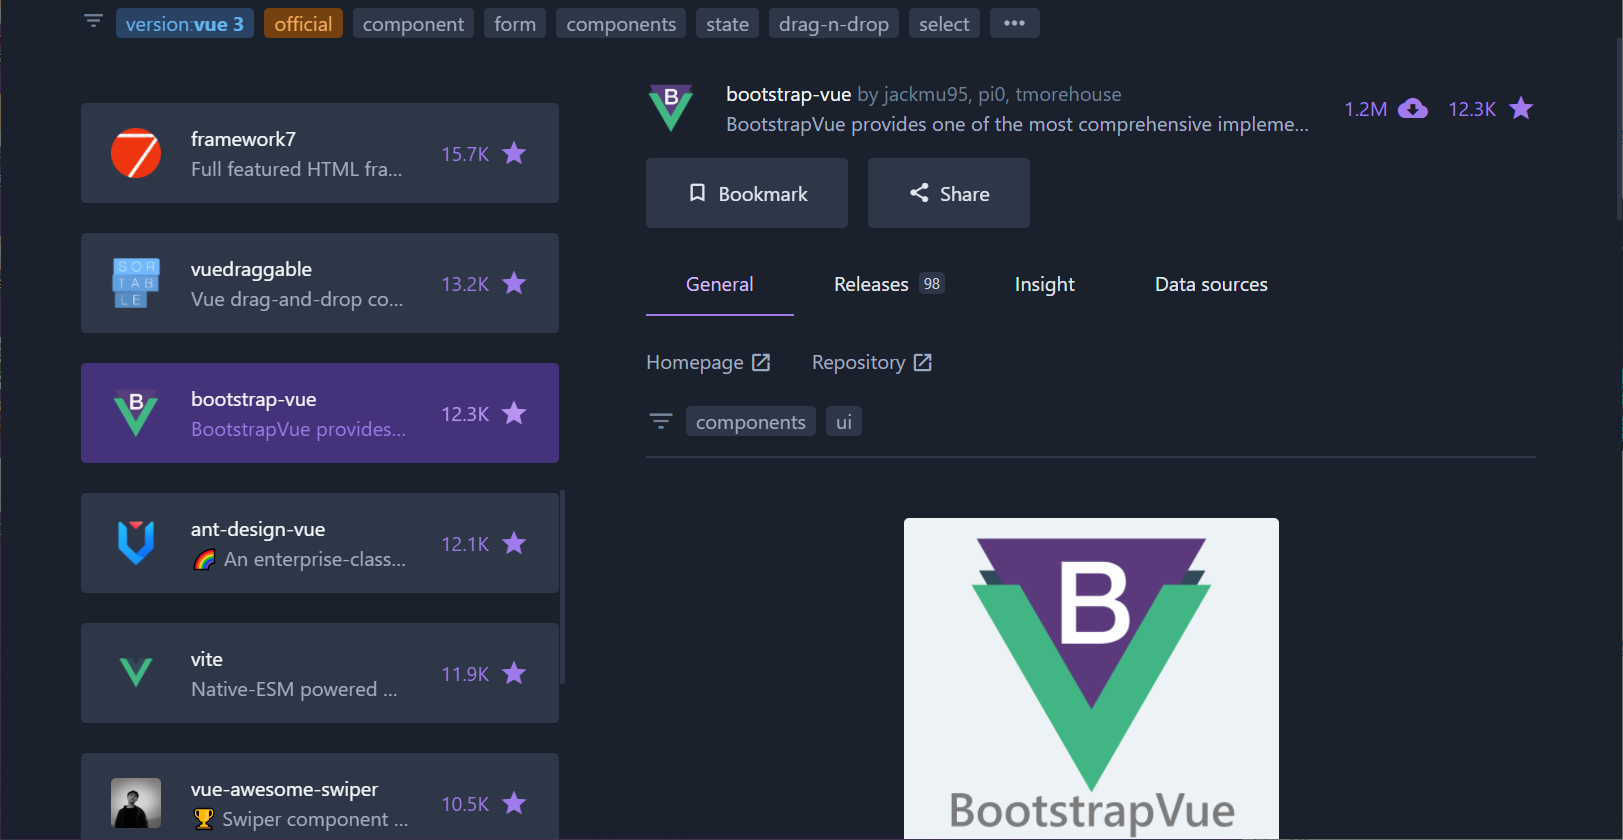The height and width of the screenshot is (840, 1623).
Task: Click the ui tag in detail panel
Action: (x=844, y=422)
